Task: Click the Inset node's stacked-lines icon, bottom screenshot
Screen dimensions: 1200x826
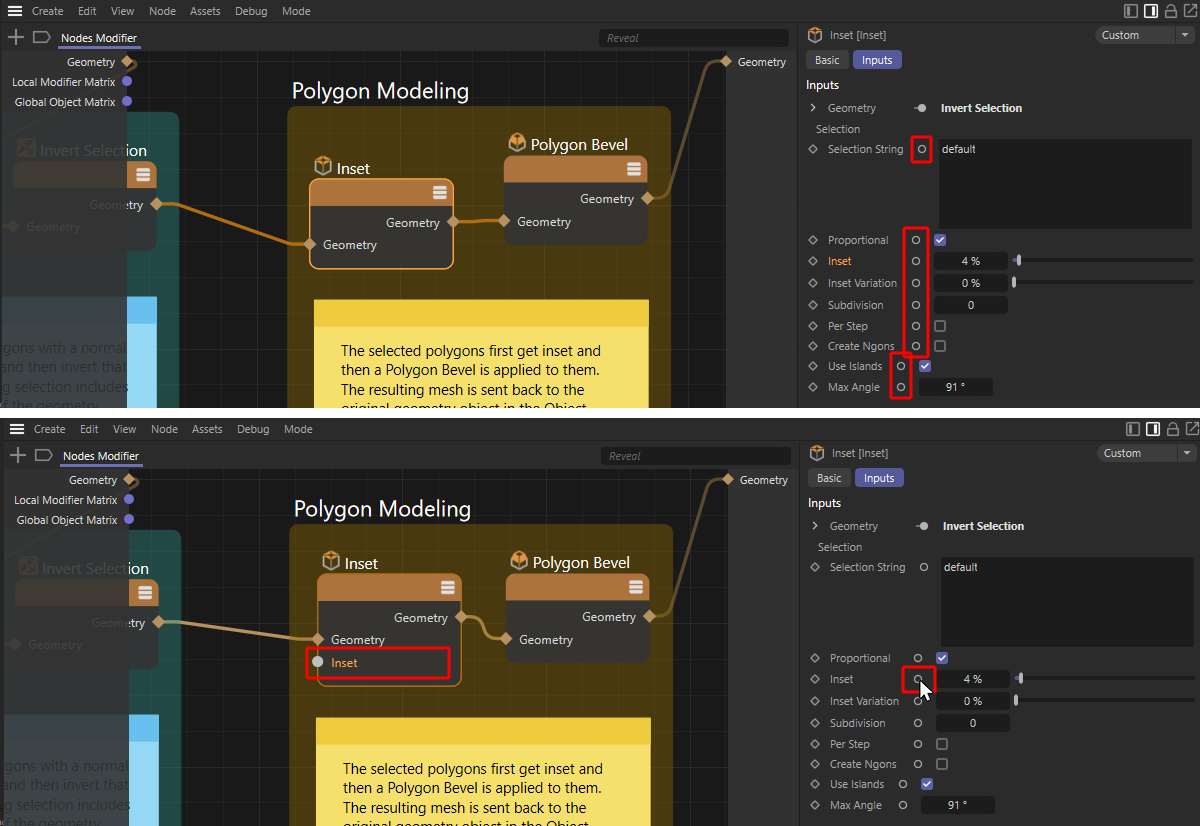Action: point(447,588)
